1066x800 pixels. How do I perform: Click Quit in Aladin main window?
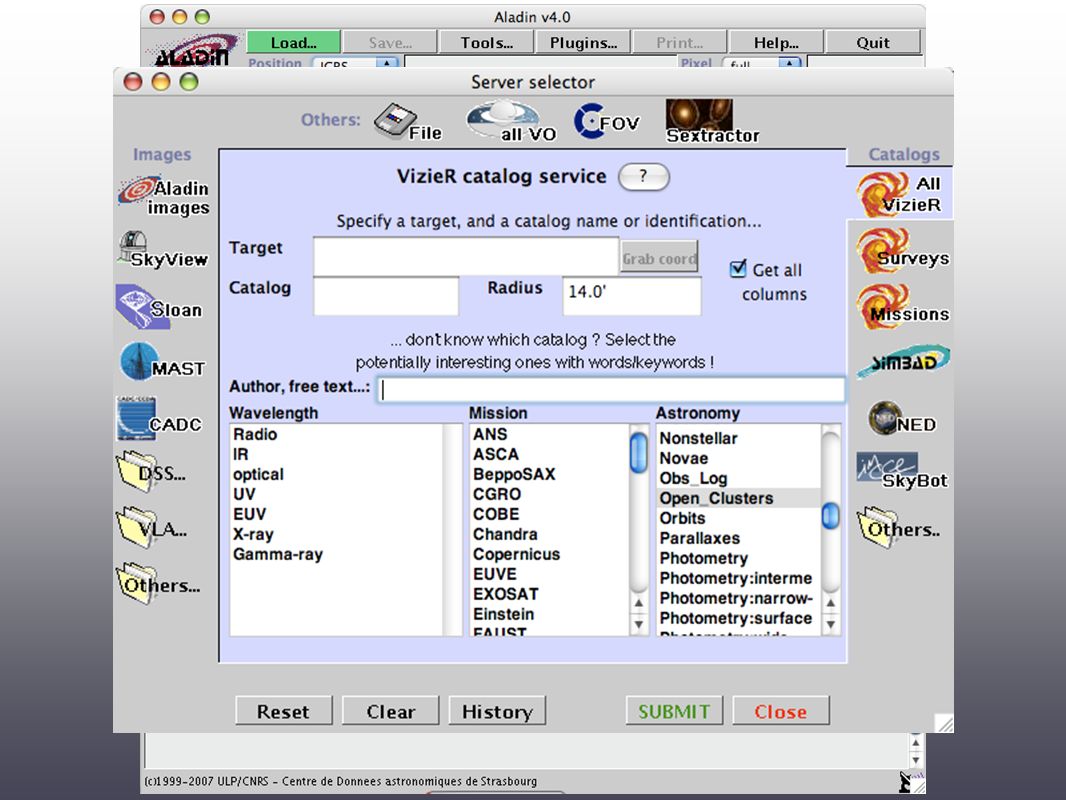tap(872, 42)
